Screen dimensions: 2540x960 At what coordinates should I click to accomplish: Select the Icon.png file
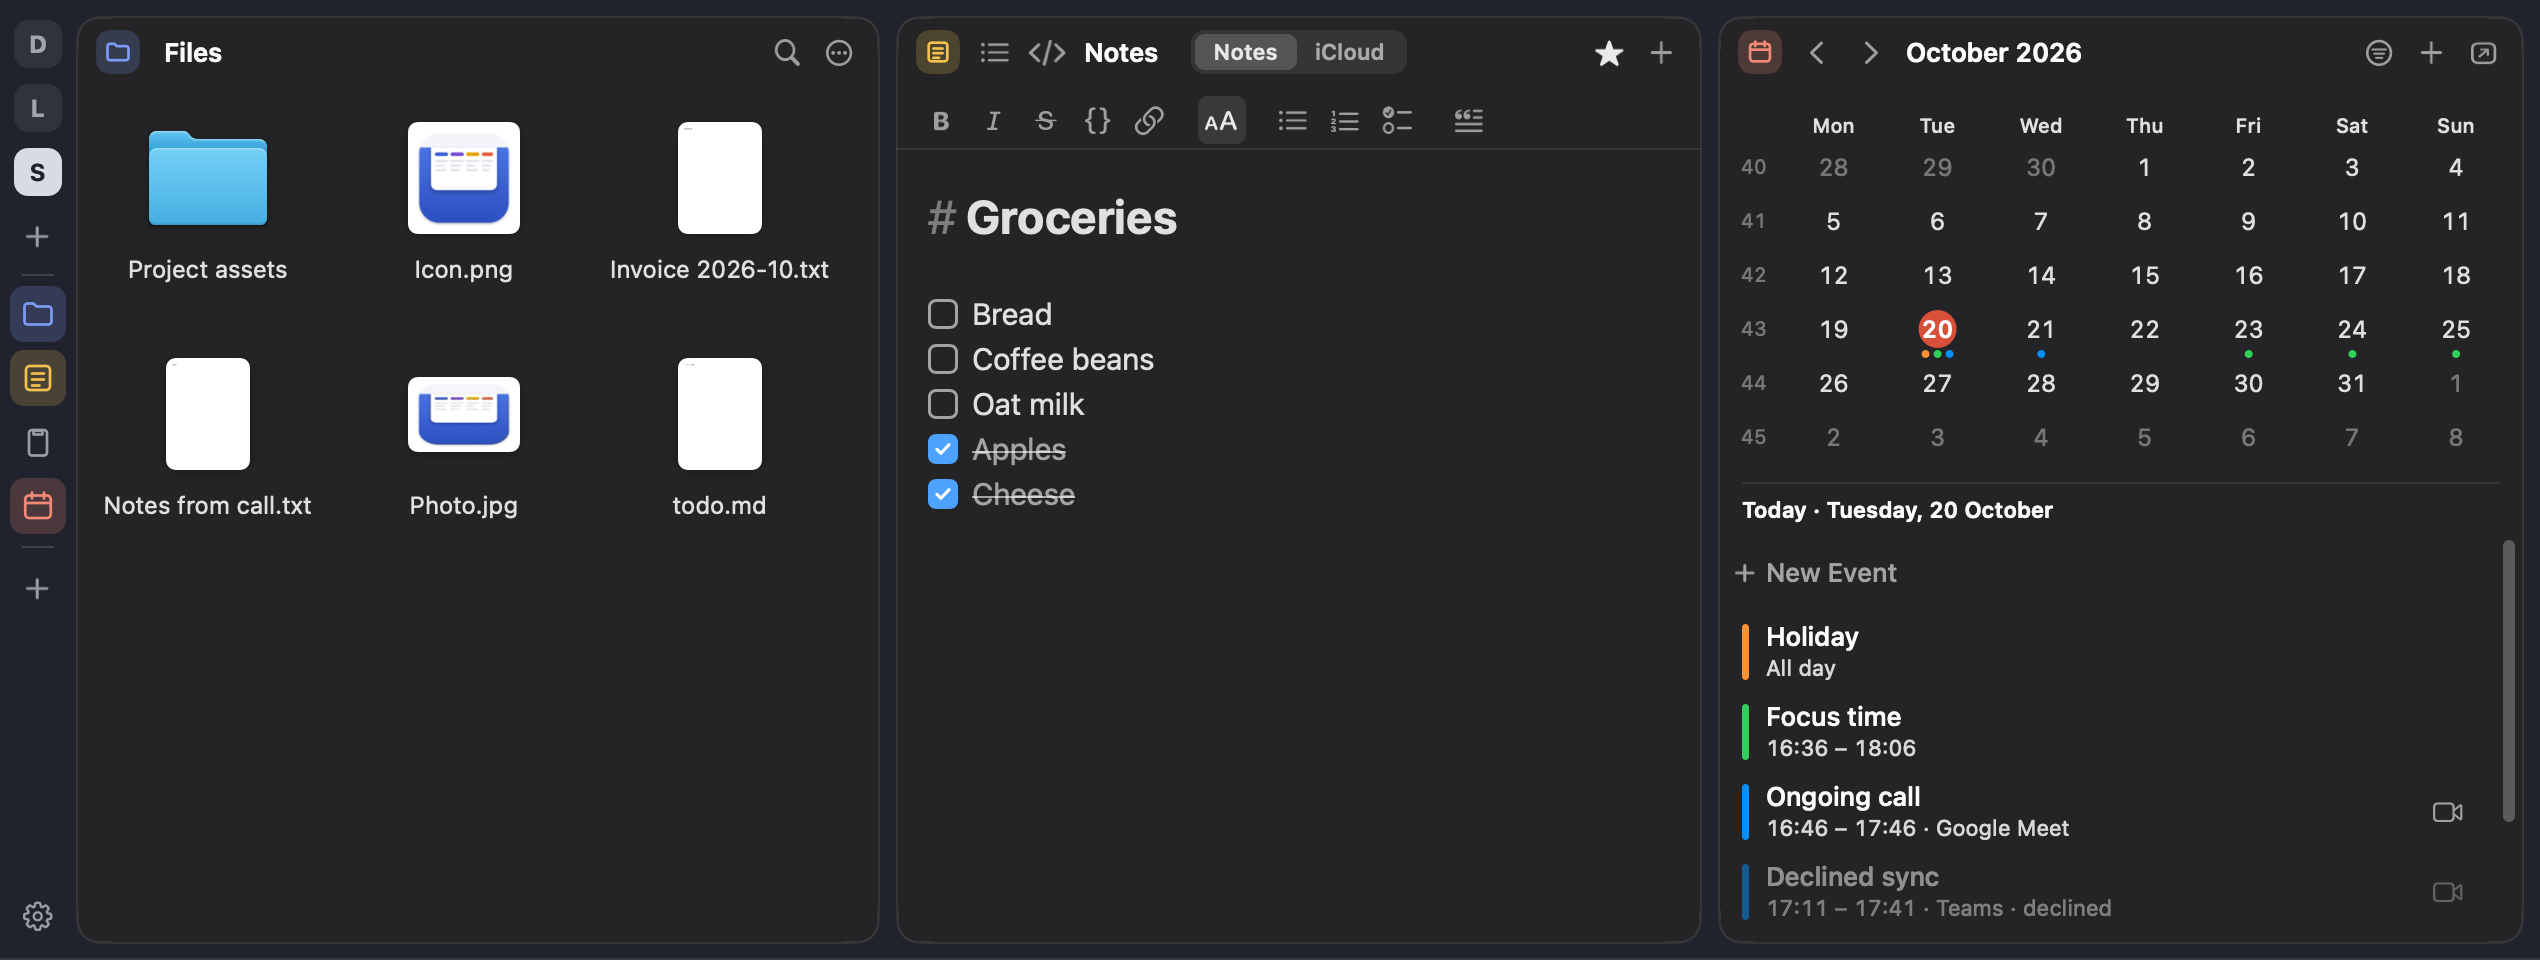(464, 203)
